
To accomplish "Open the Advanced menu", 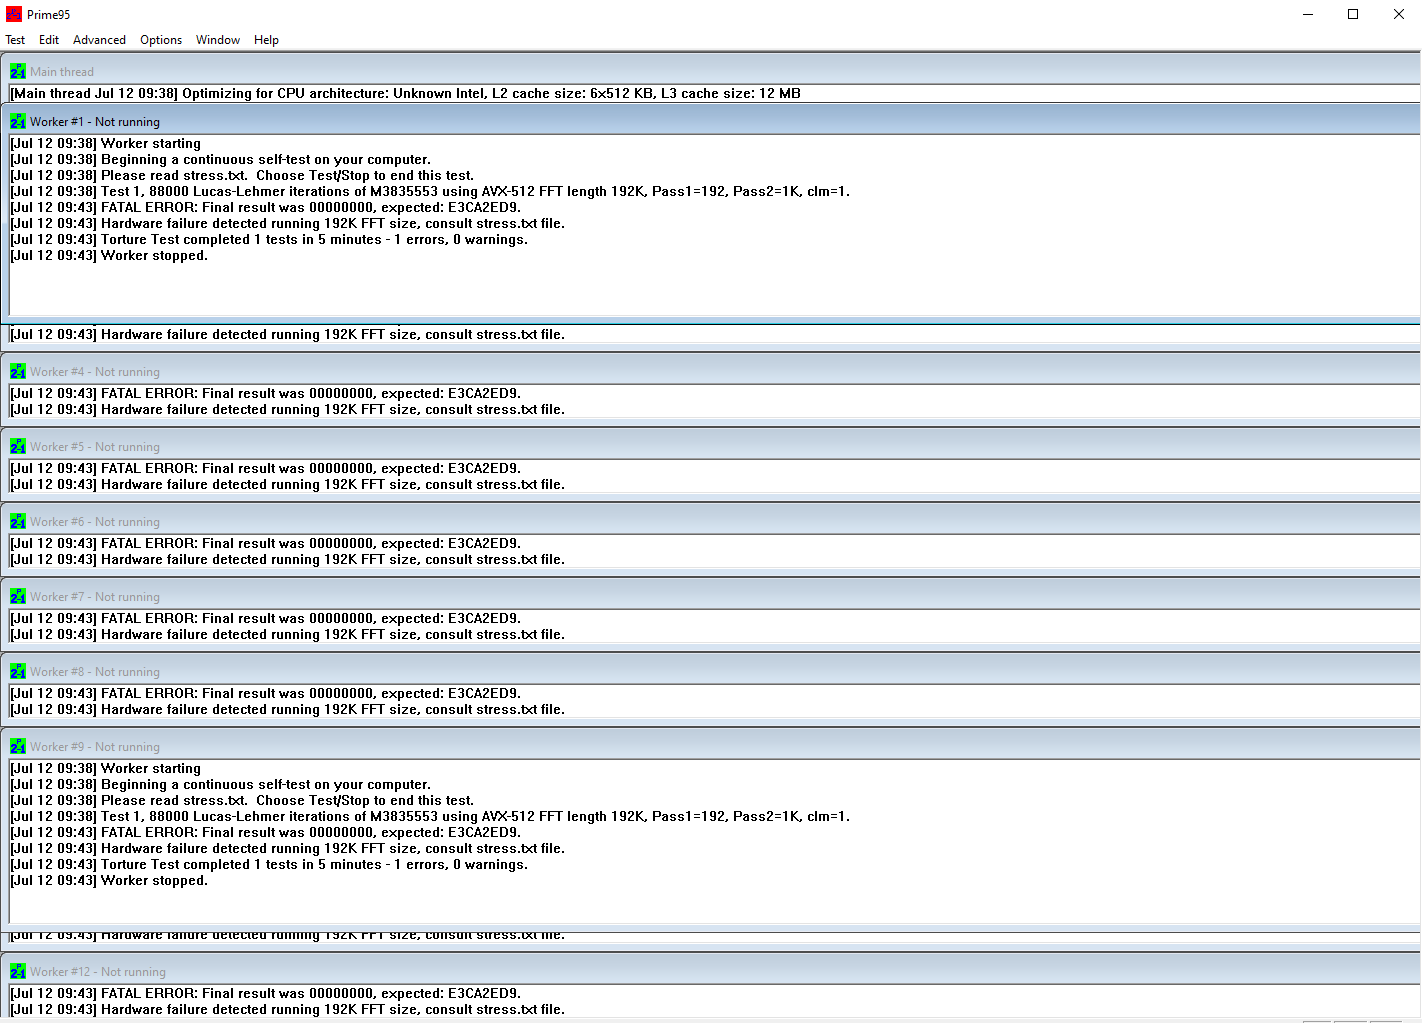I will (x=99, y=40).
